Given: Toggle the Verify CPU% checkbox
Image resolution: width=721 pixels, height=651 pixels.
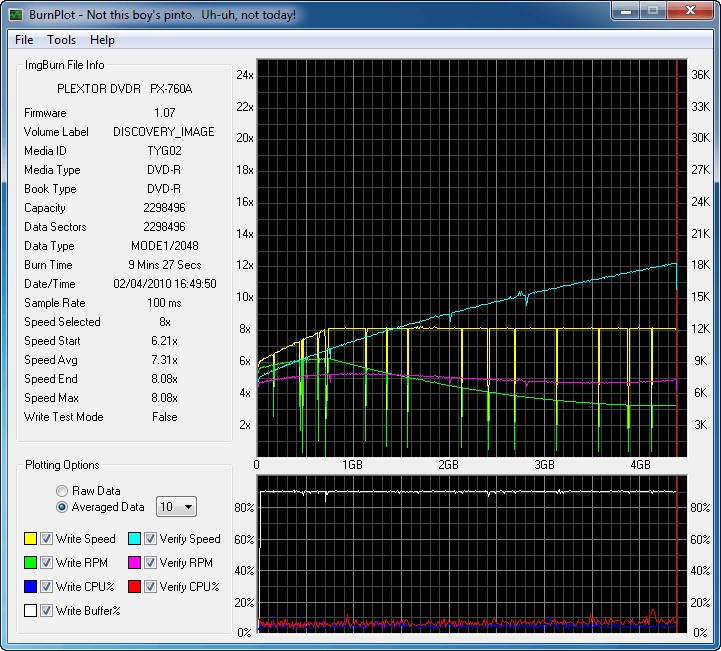Looking at the screenshot, I should click(x=151, y=587).
